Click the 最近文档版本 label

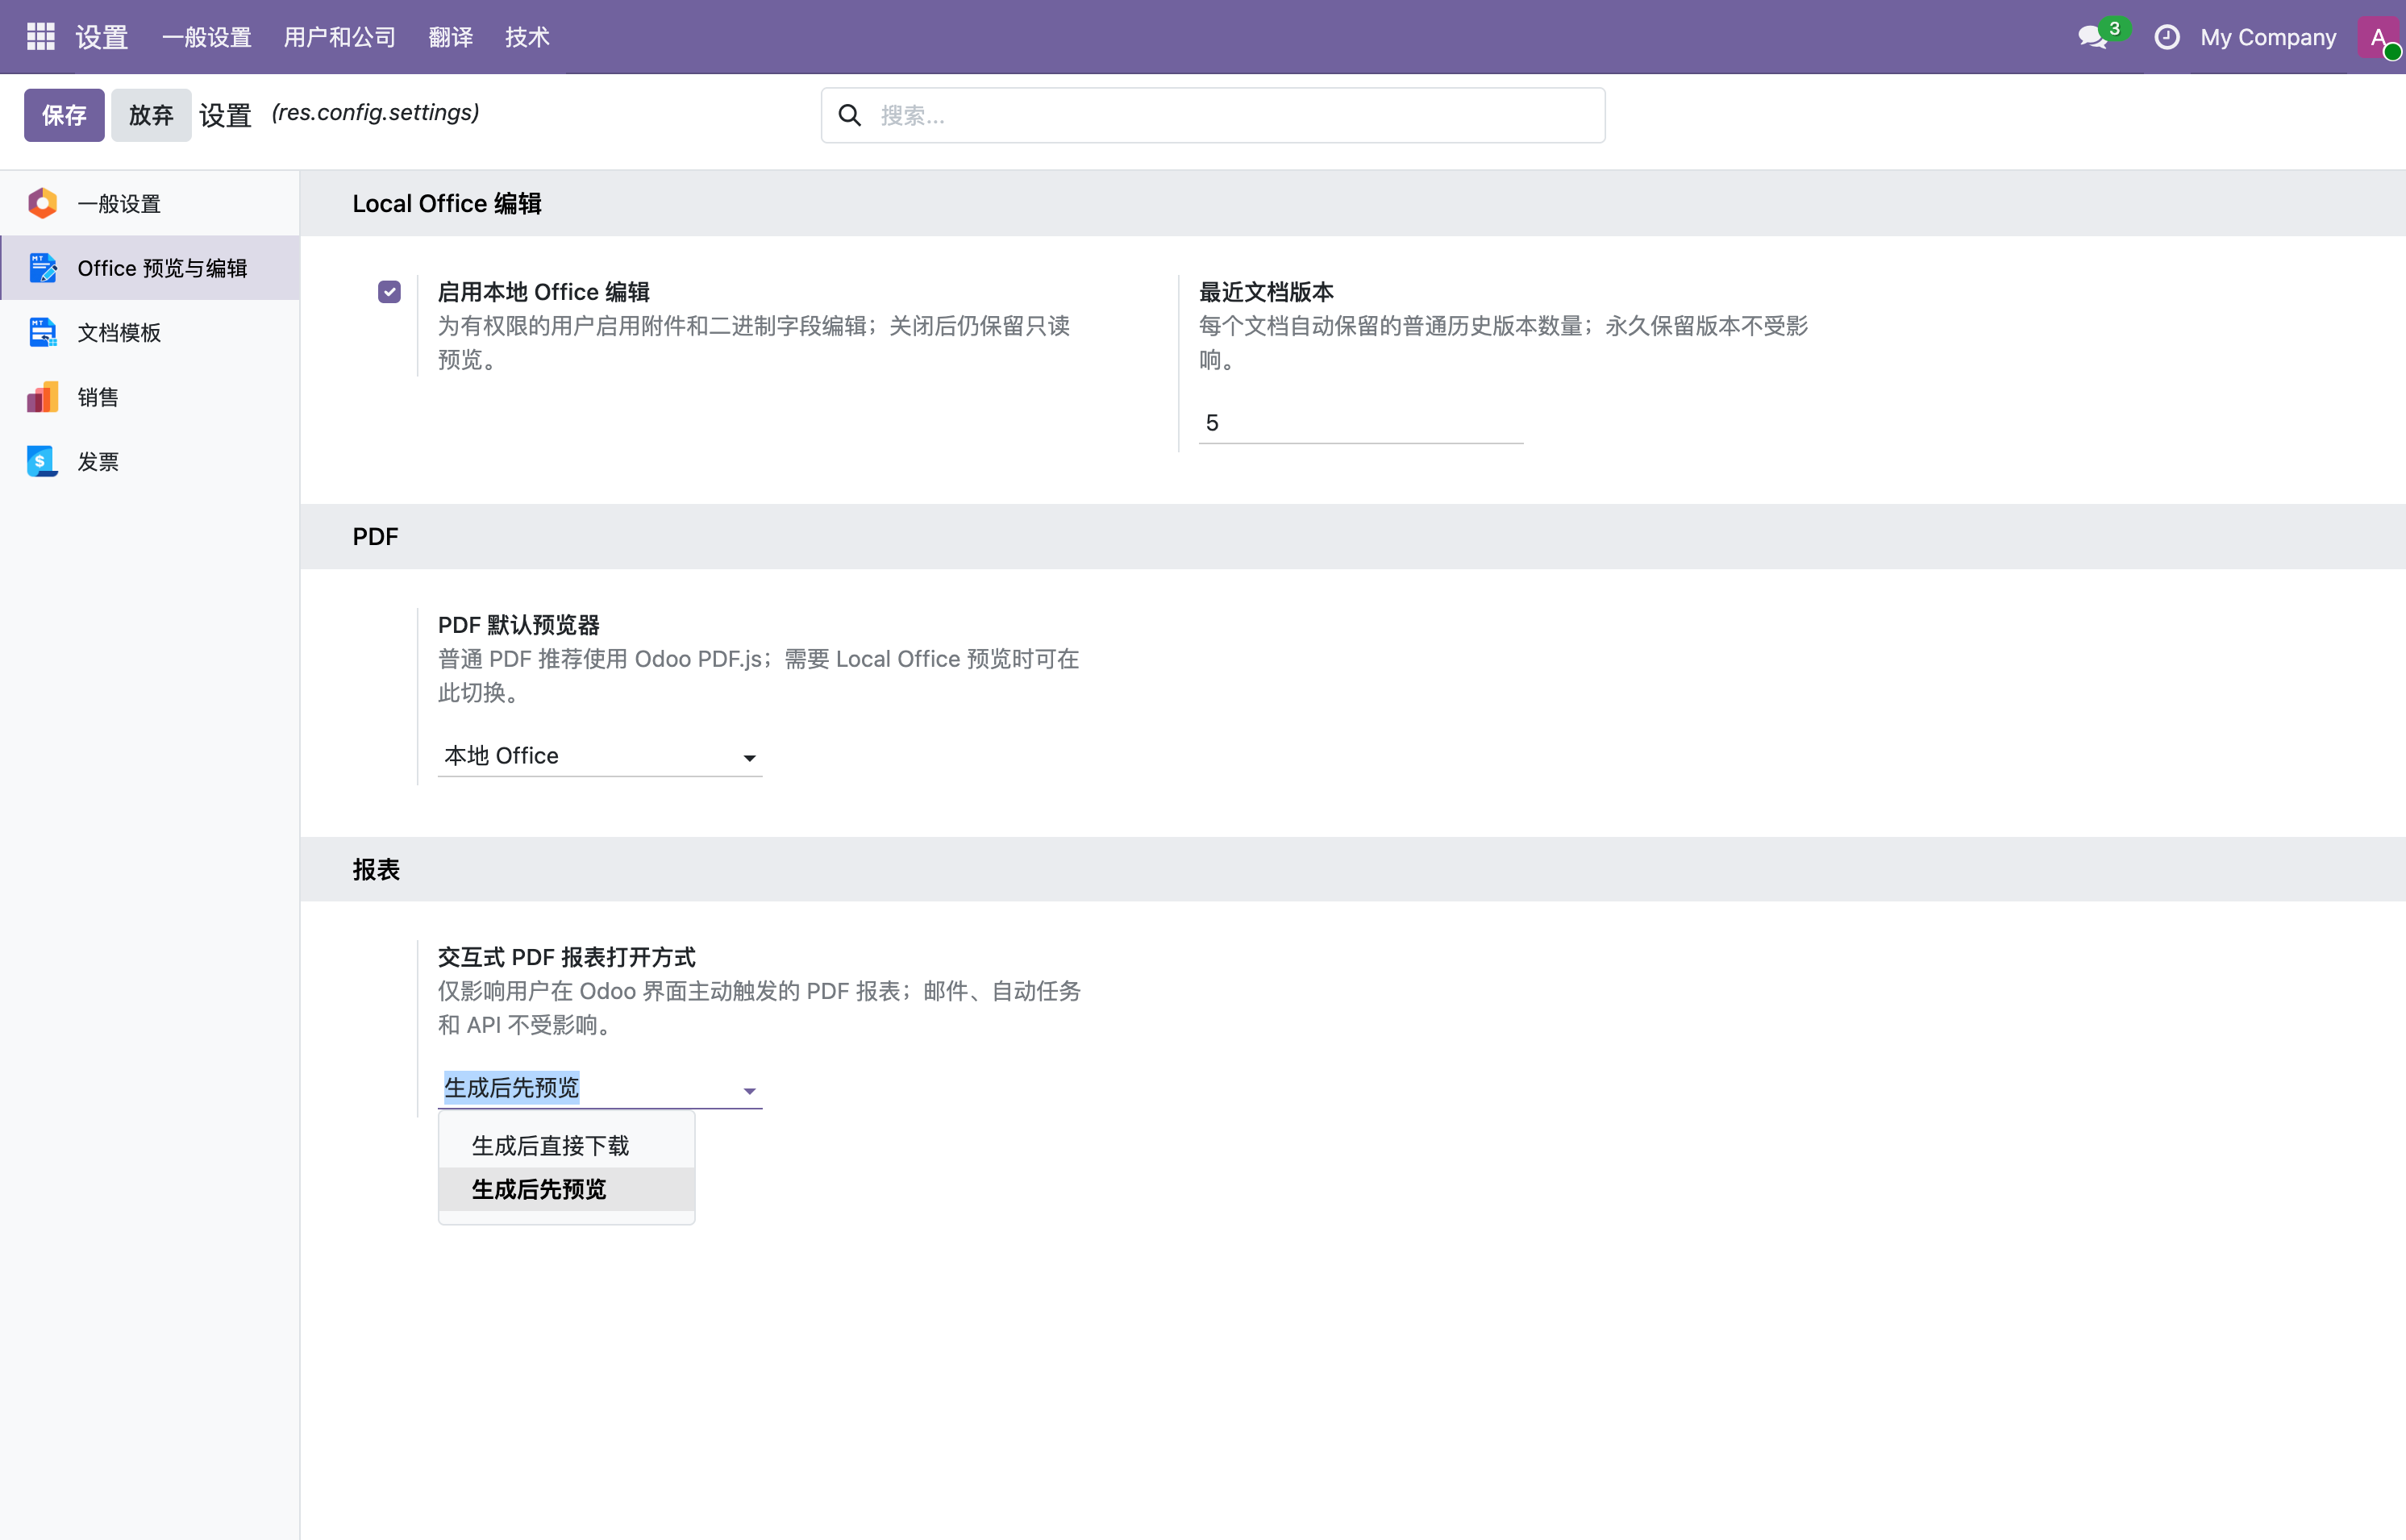(x=1266, y=292)
